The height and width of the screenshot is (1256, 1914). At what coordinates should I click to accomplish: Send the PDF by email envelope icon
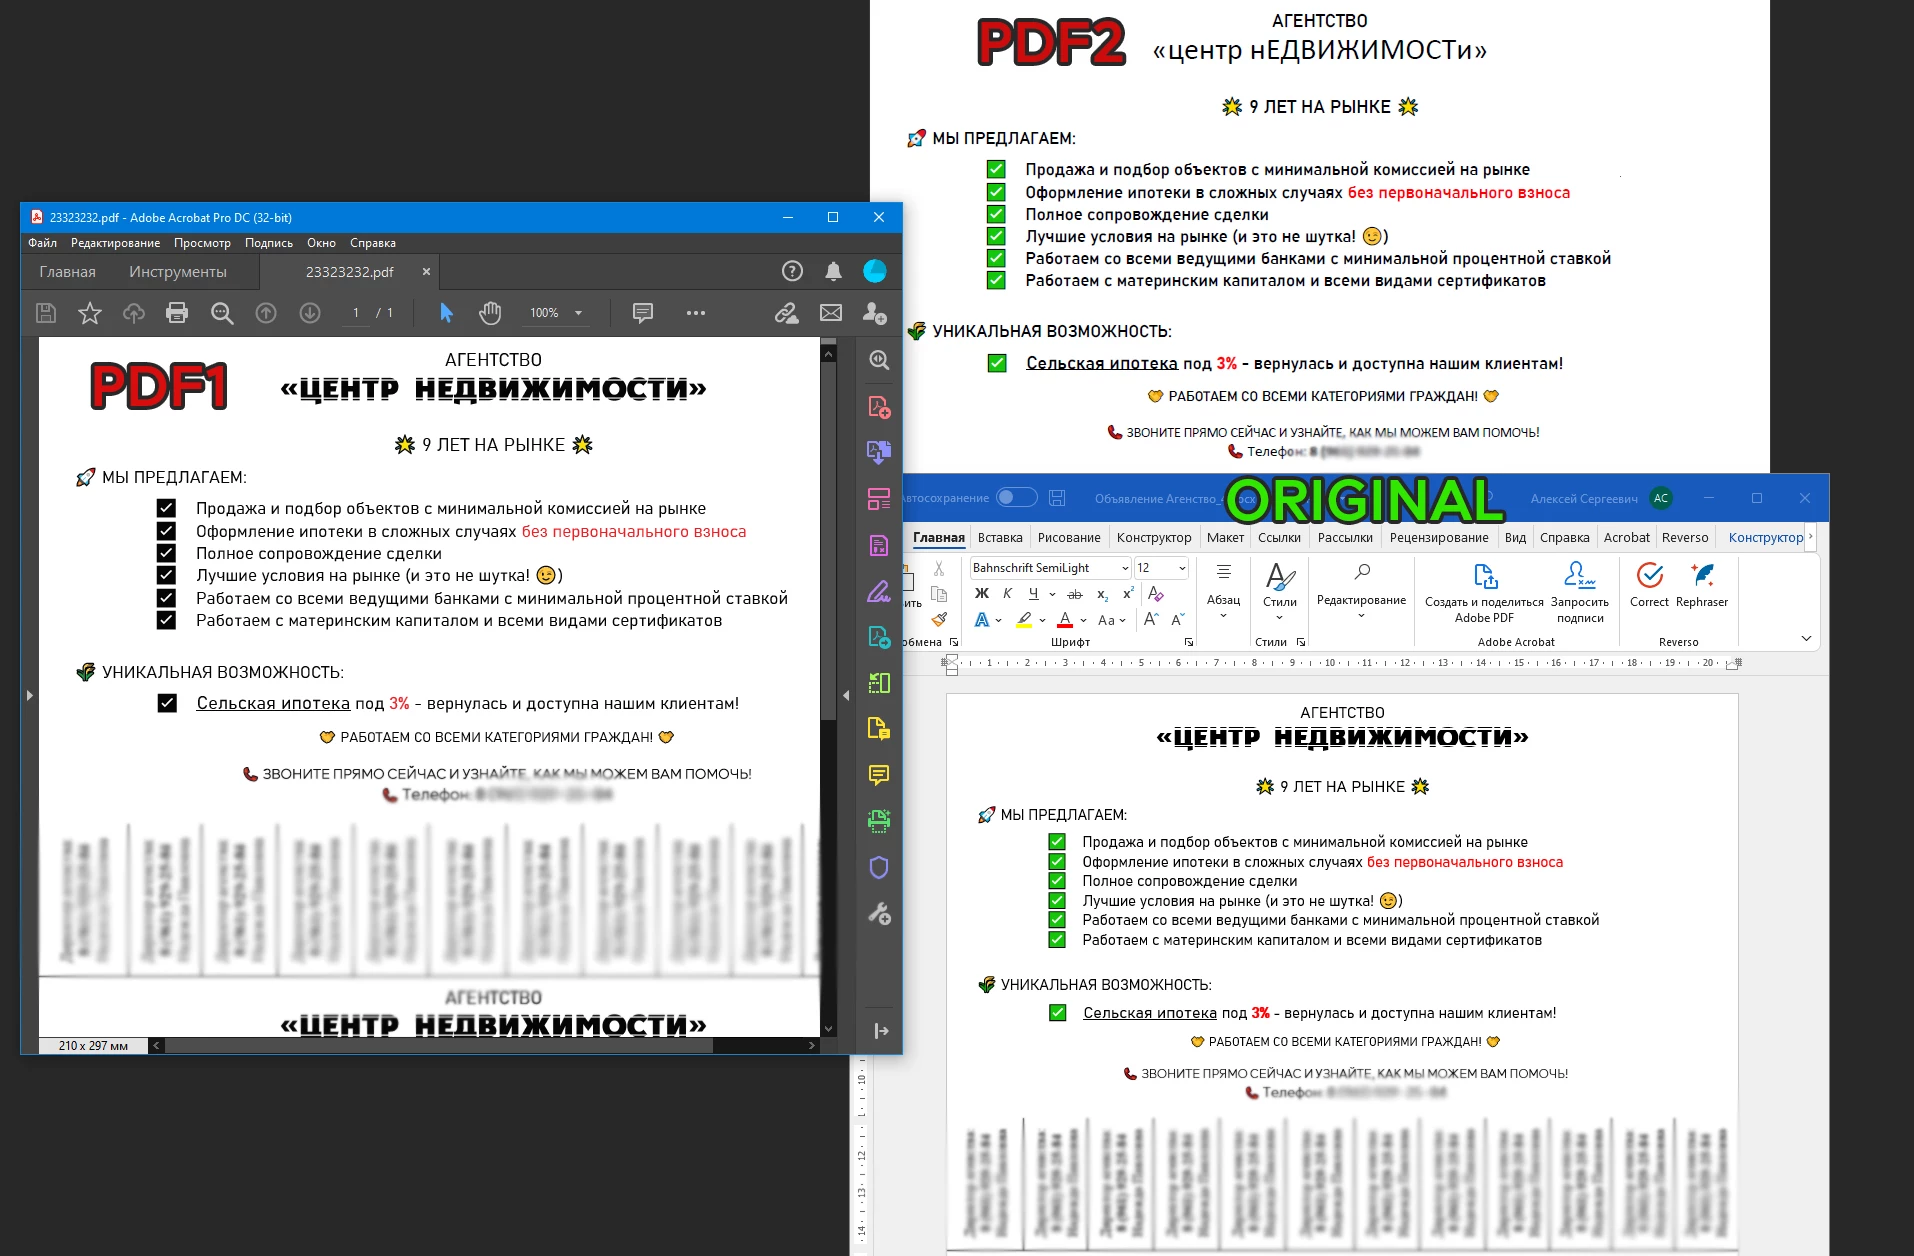(831, 313)
